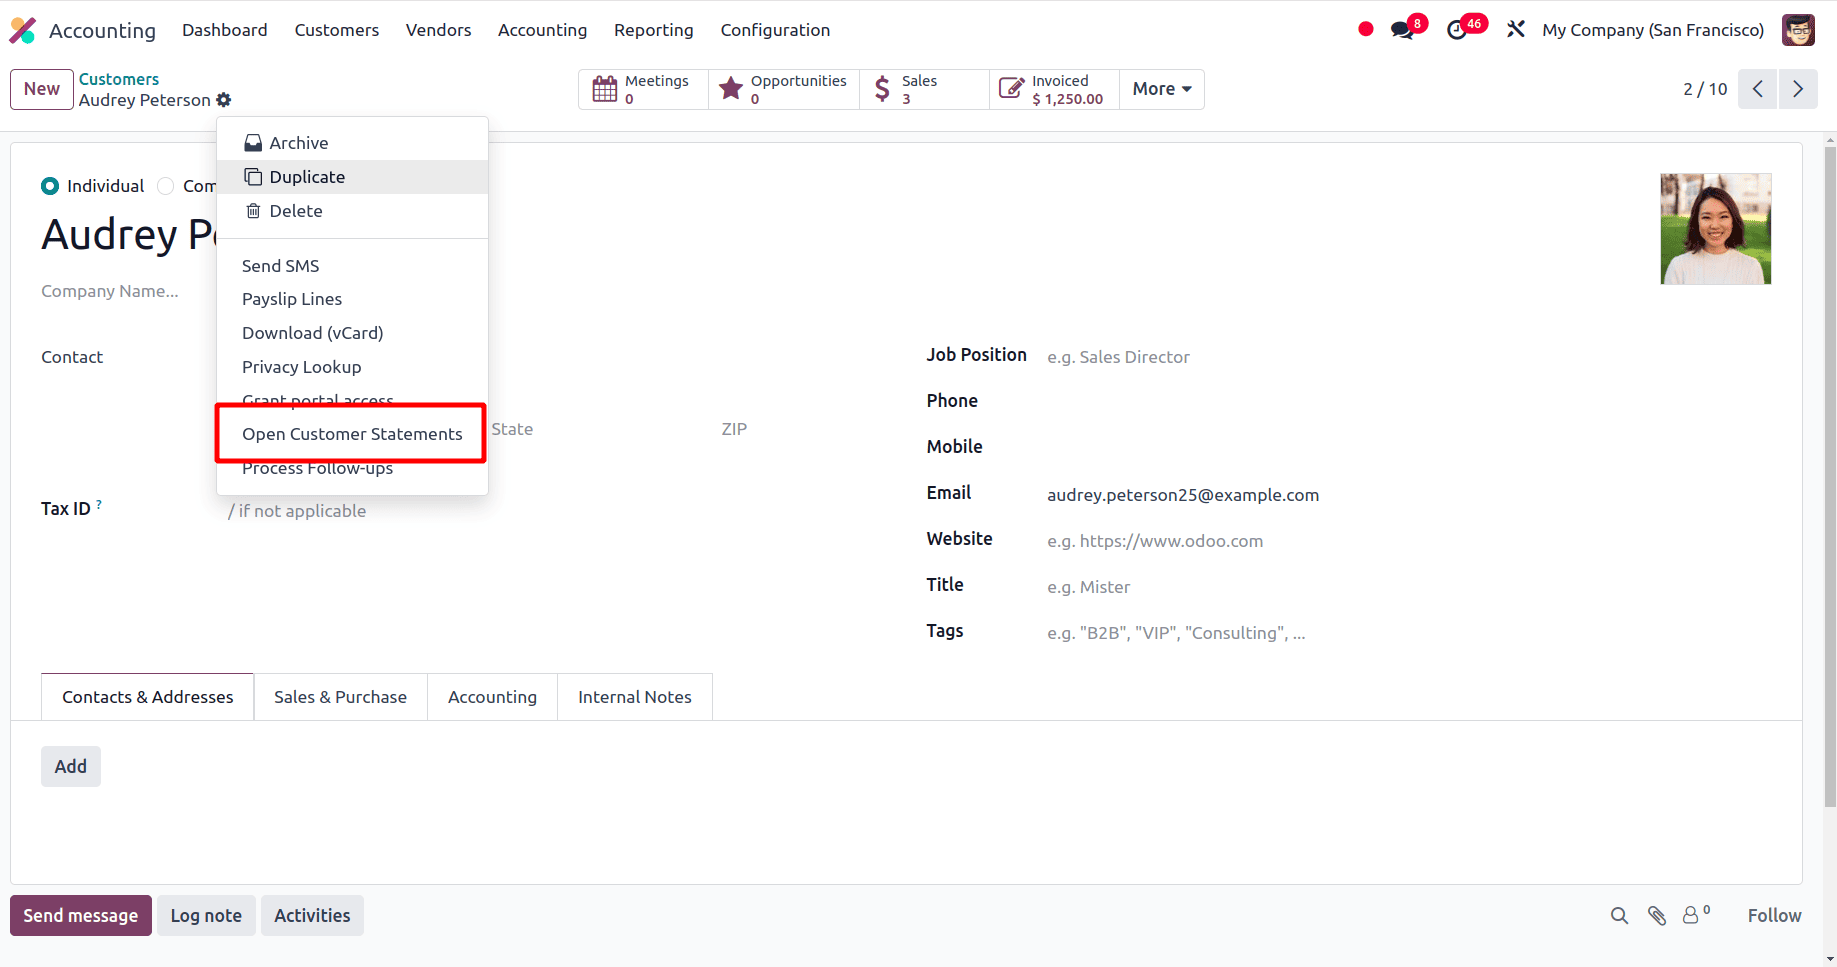Screen dimensions: 1837x967
Task: Choose Download (vCard) action
Action: (x=352, y=333)
